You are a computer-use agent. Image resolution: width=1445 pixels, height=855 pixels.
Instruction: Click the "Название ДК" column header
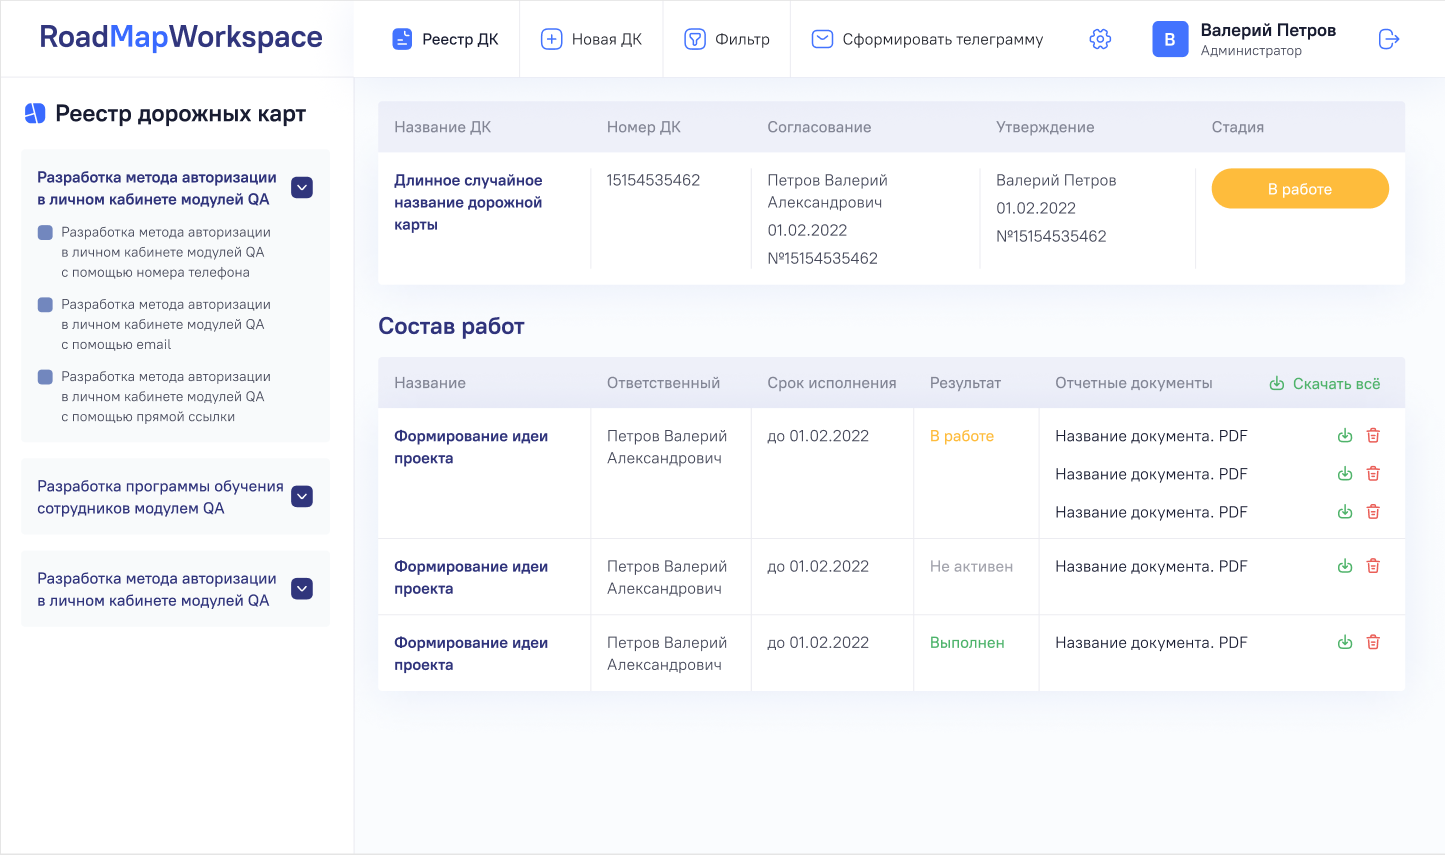[442, 127]
